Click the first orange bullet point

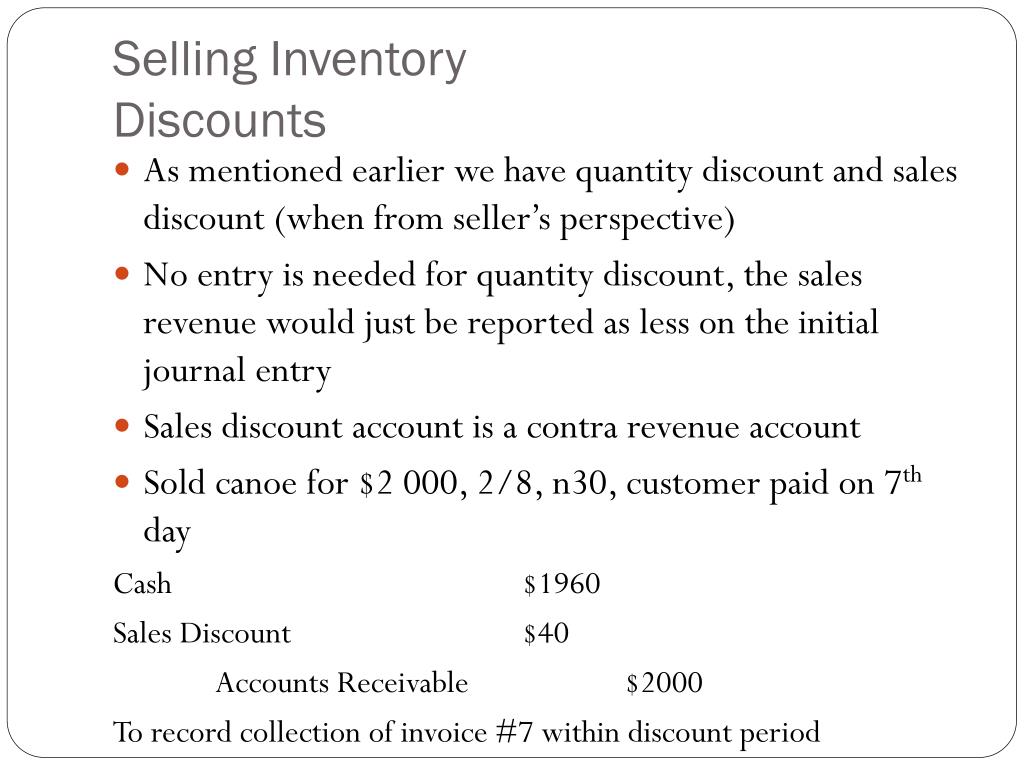point(122,170)
